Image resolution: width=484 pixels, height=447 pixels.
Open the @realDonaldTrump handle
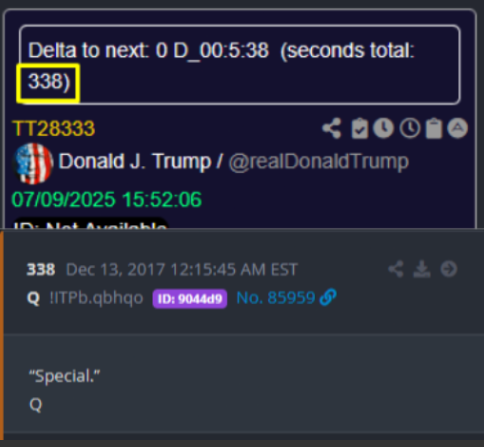[319, 162]
